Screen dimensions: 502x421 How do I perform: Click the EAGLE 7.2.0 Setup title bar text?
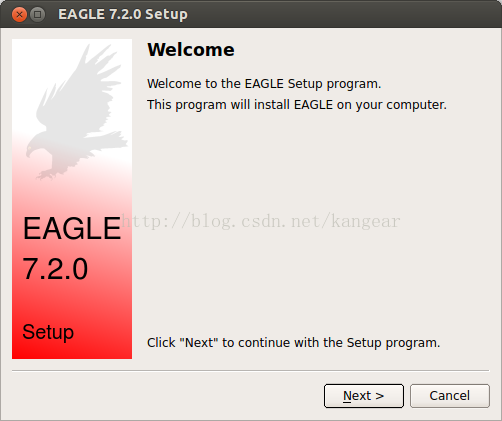[x=123, y=14]
